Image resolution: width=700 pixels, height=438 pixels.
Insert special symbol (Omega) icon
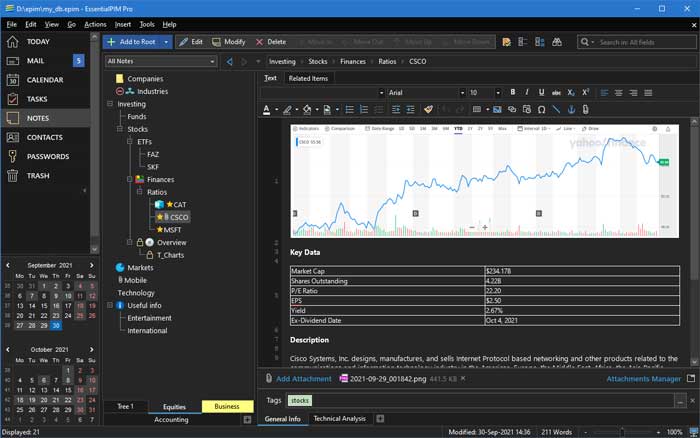(542, 109)
